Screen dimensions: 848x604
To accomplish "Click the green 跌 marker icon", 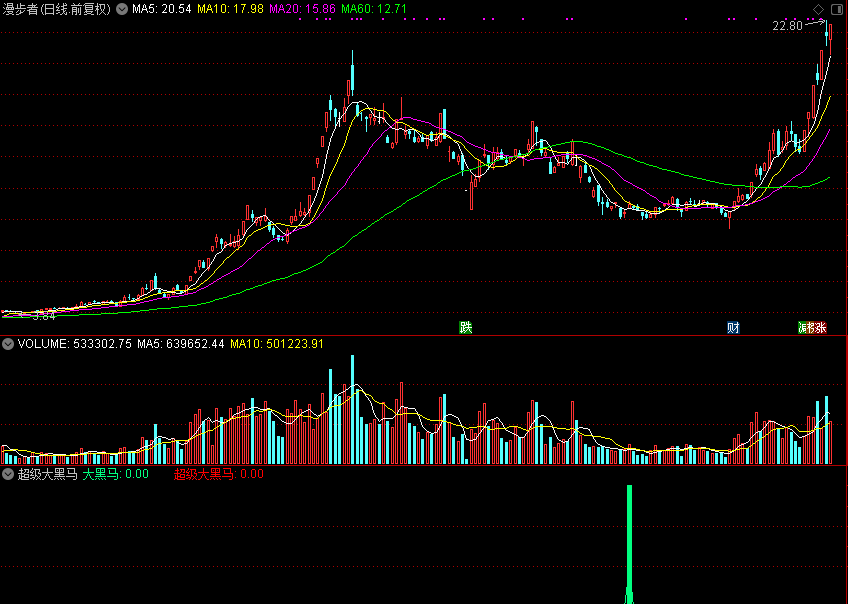I will tap(465, 328).
